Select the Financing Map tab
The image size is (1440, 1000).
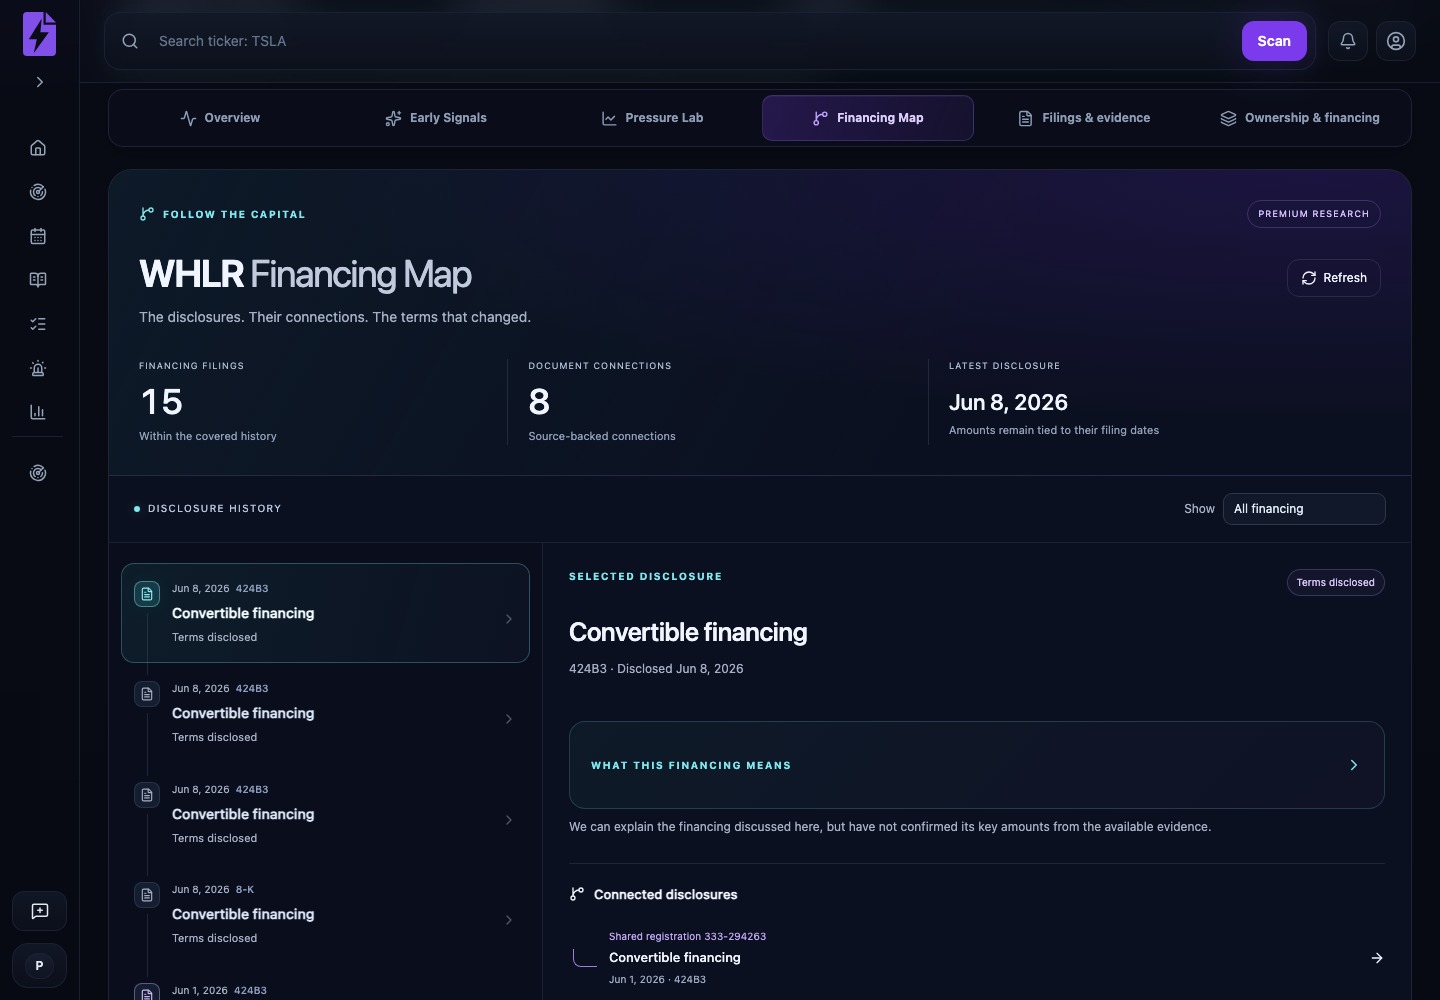[x=868, y=118]
